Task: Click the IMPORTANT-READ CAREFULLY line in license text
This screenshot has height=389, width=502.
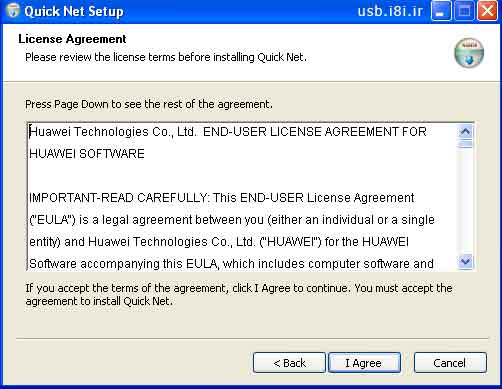Action: point(221,198)
